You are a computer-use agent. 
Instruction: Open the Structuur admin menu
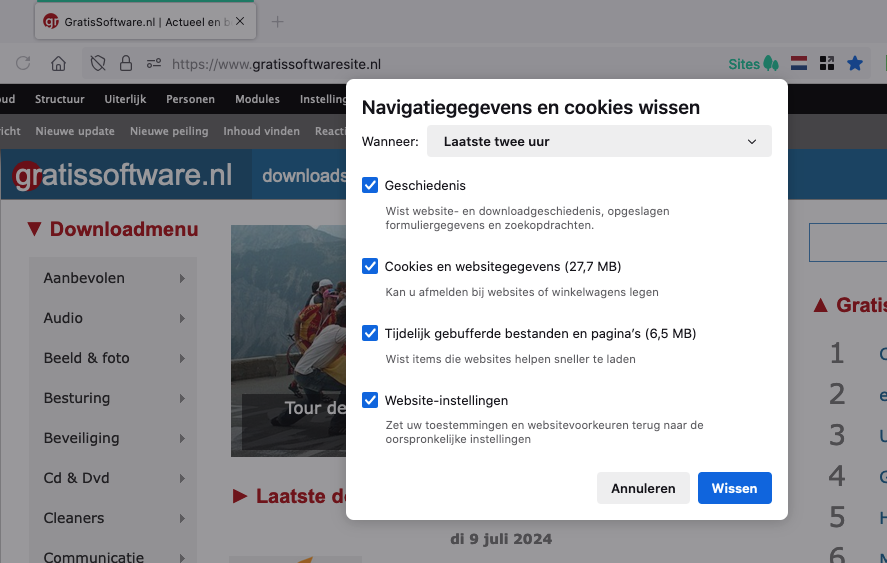click(60, 99)
